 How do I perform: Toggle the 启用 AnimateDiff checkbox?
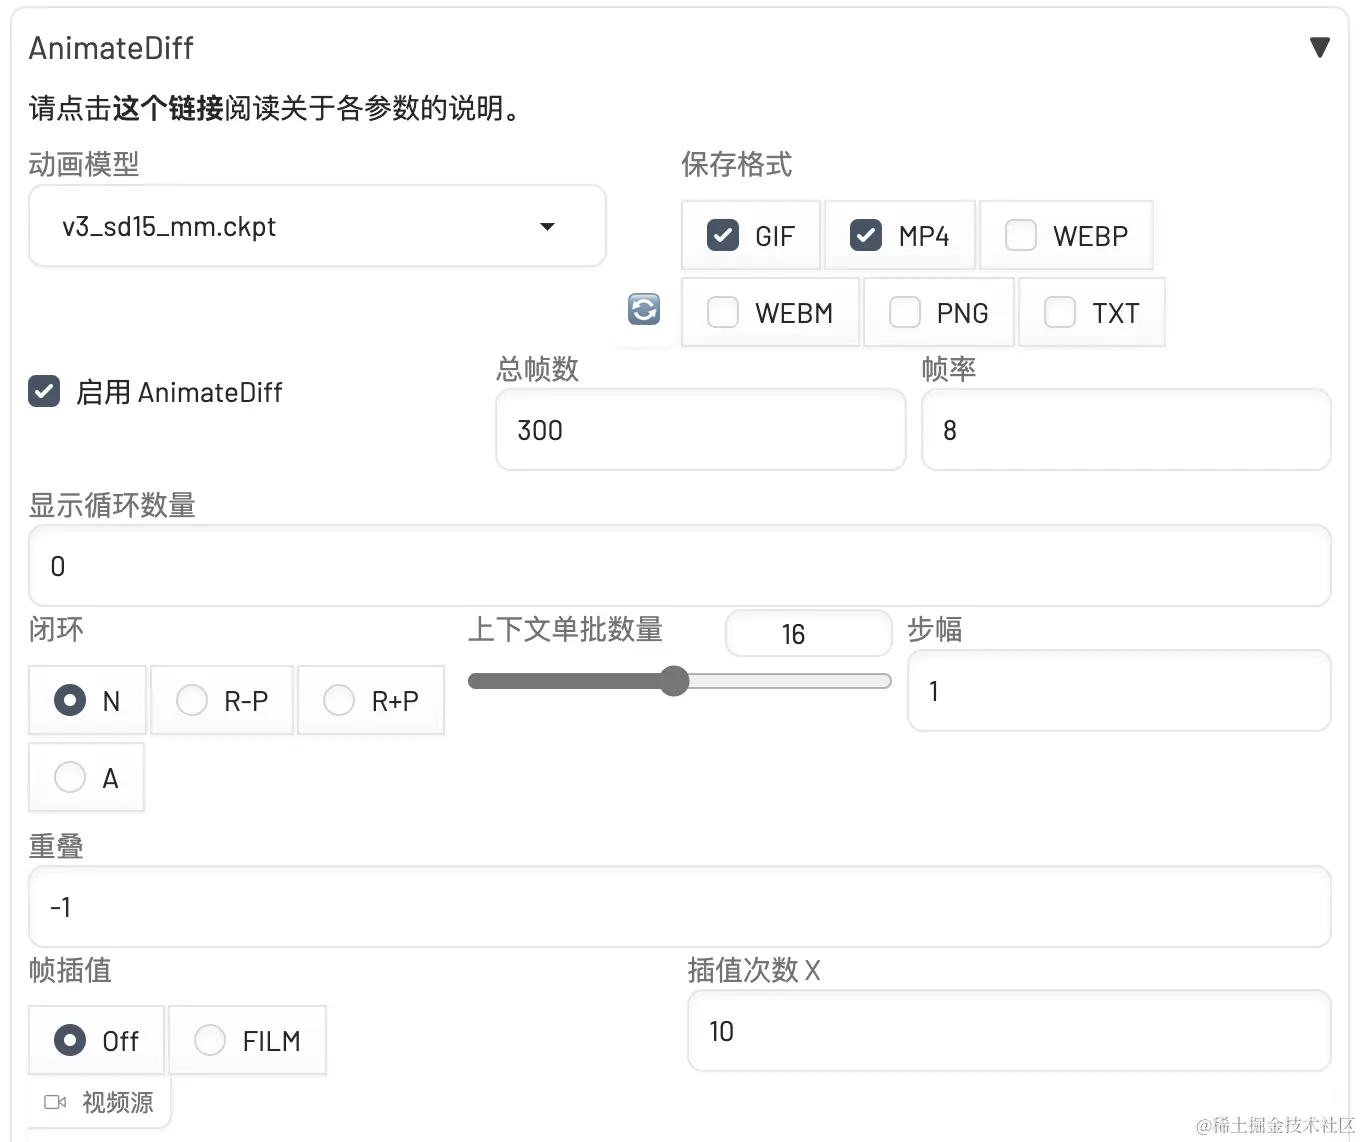[44, 391]
